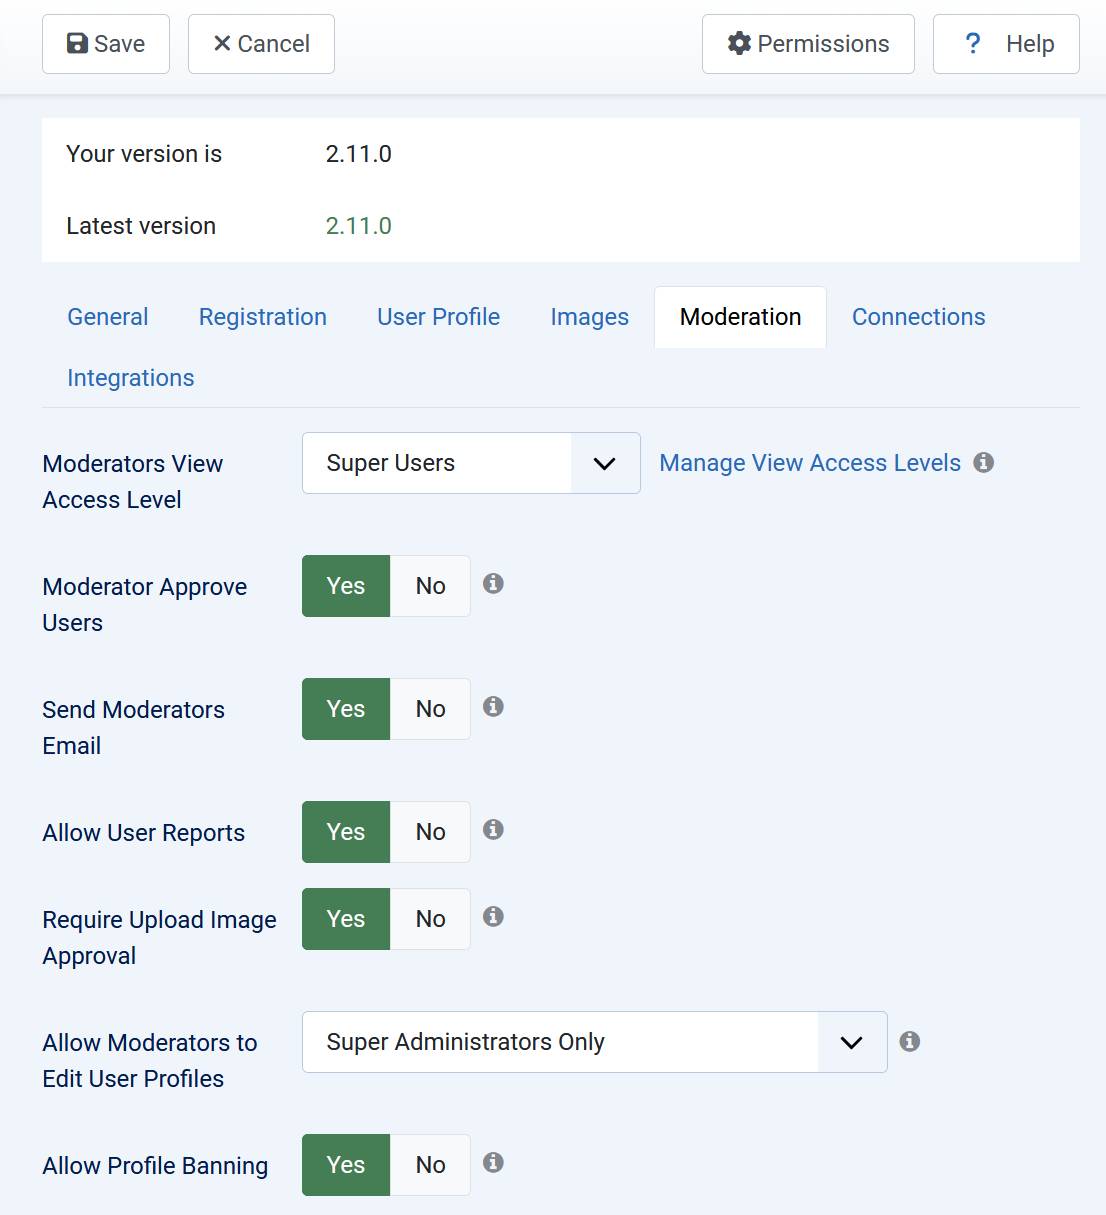Click info icon for Allow Moderators to Edit

click(x=910, y=1042)
